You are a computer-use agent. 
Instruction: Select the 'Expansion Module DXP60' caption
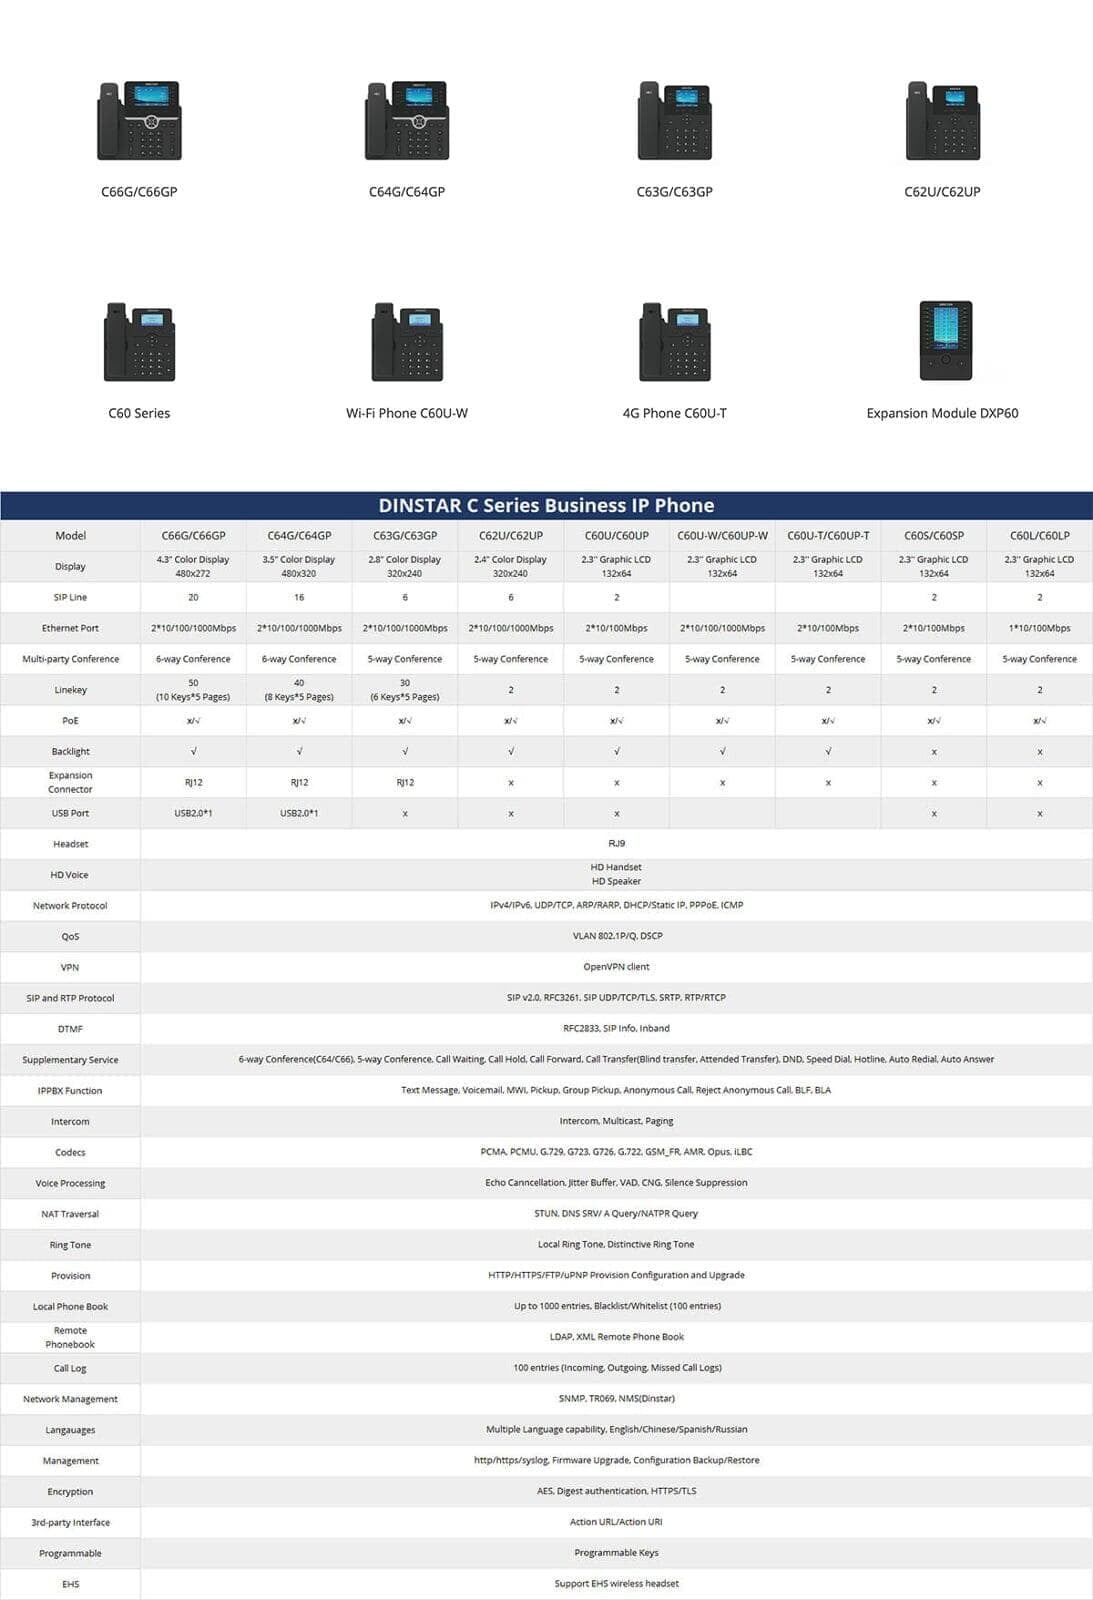[x=943, y=413]
